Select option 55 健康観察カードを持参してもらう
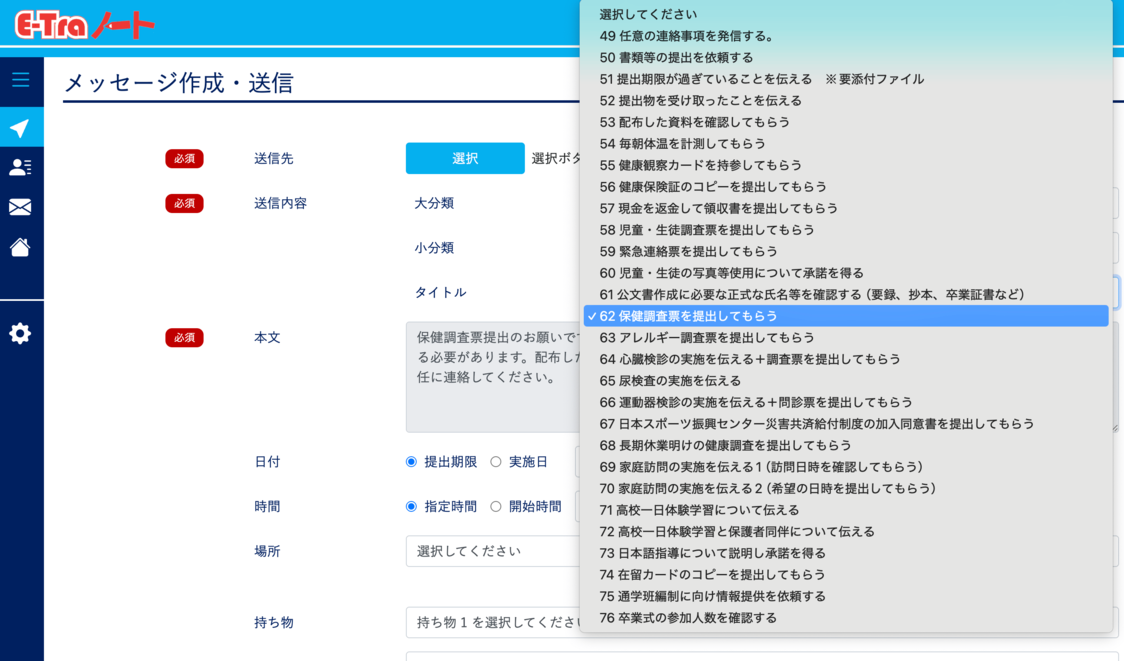The width and height of the screenshot is (1124, 661). [846, 165]
